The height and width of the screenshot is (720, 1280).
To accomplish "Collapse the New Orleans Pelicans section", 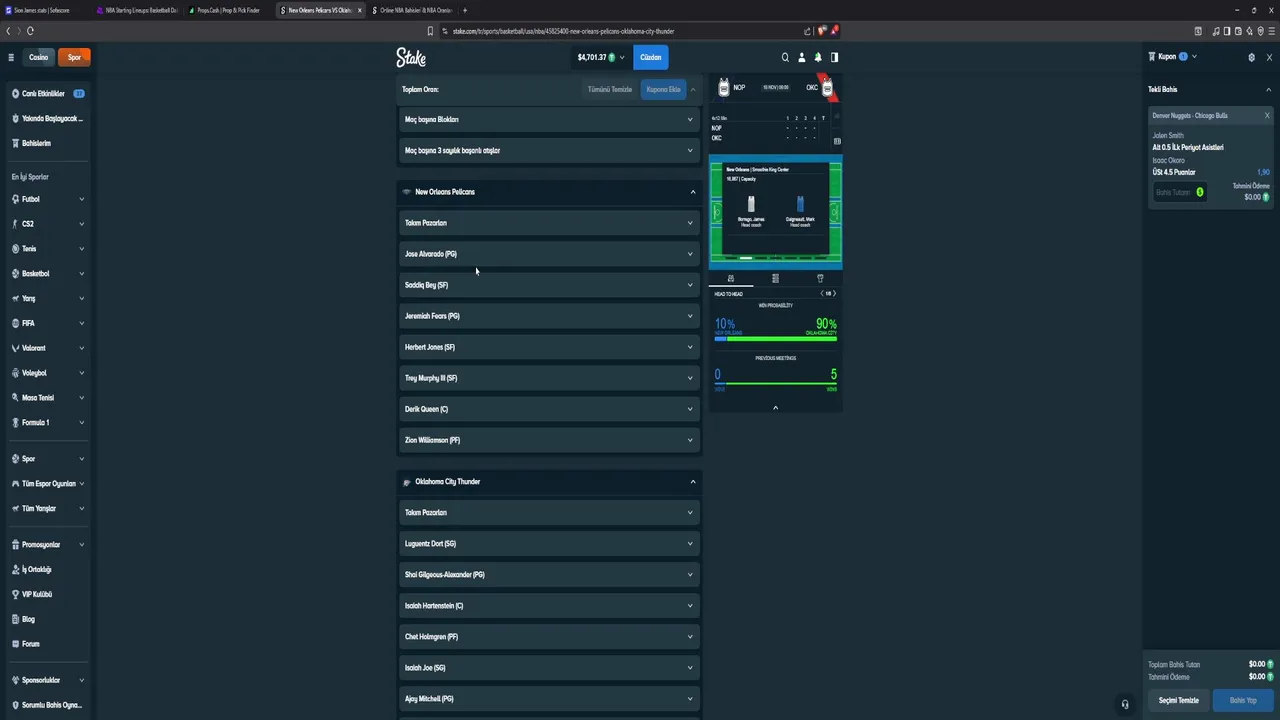I will pyautogui.click(x=549, y=192).
